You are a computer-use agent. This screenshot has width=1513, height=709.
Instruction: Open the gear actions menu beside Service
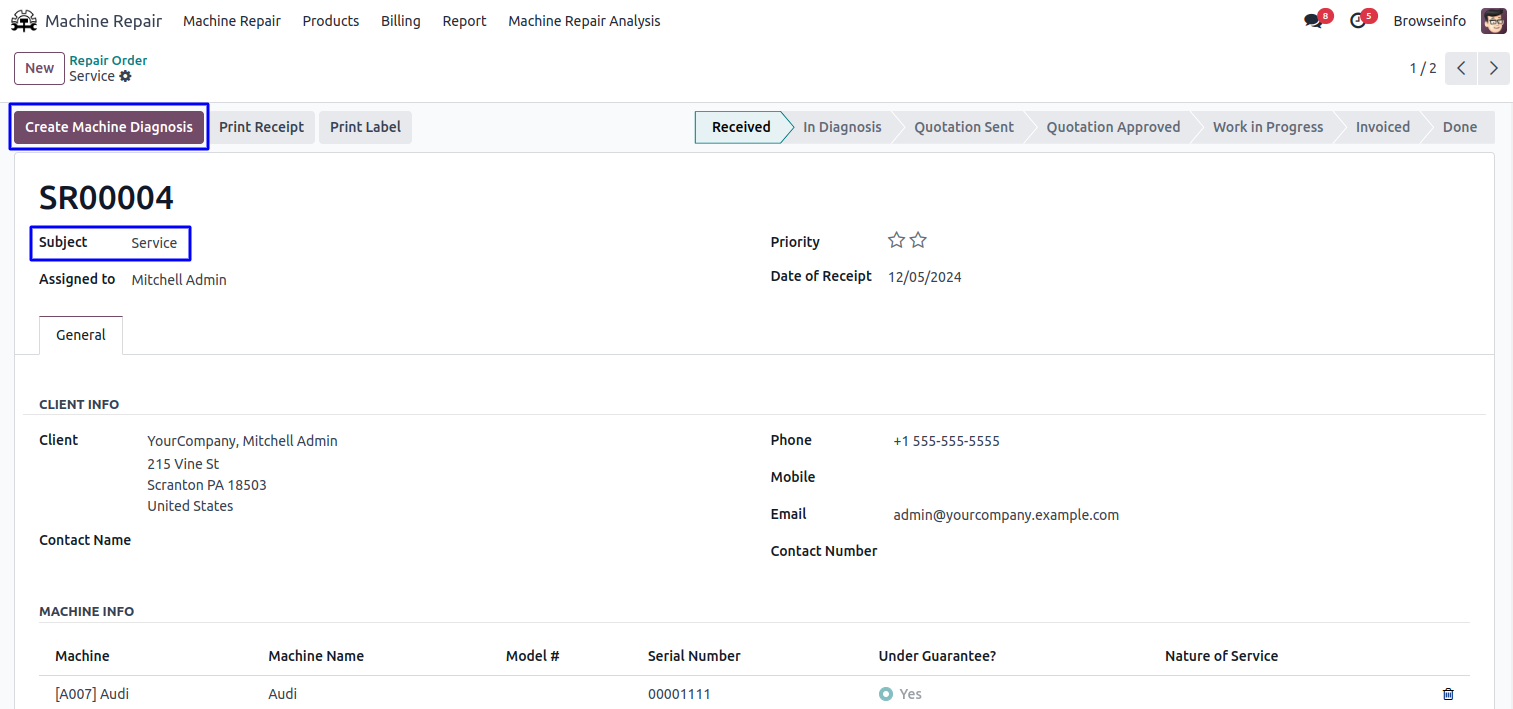tap(125, 77)
